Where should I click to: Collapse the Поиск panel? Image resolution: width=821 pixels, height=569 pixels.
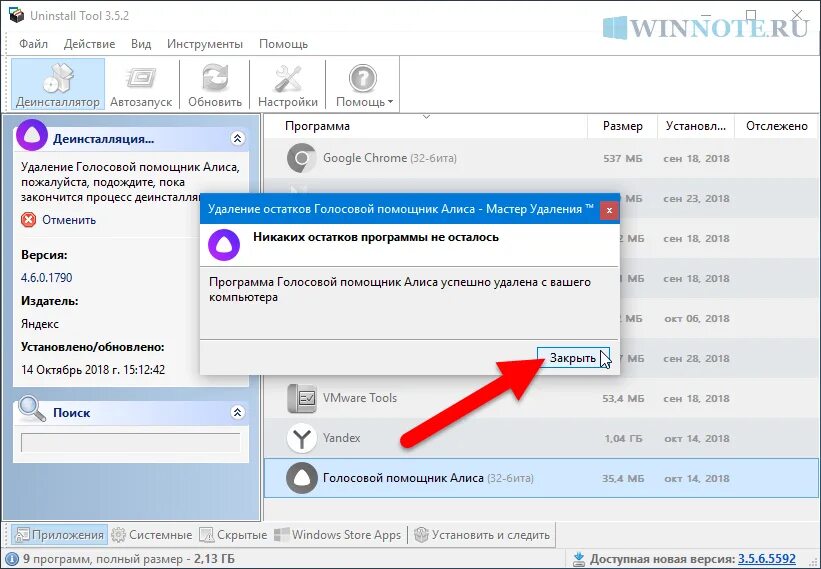point(237,412)
